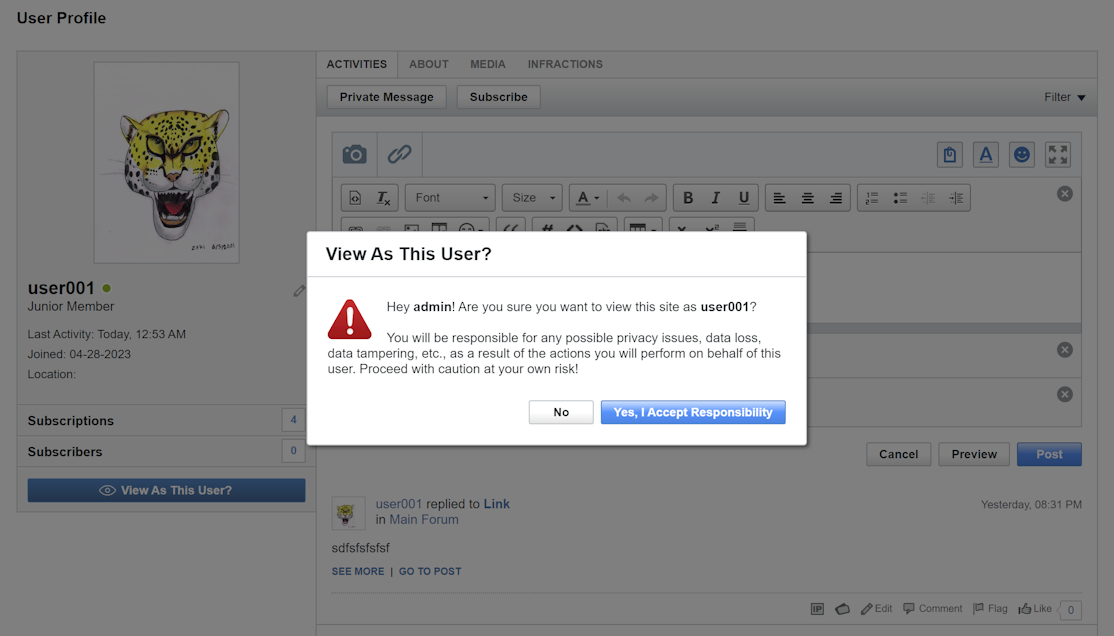Open Subscriptions count 4
The image size is (1114, 636).
[293, 420]
